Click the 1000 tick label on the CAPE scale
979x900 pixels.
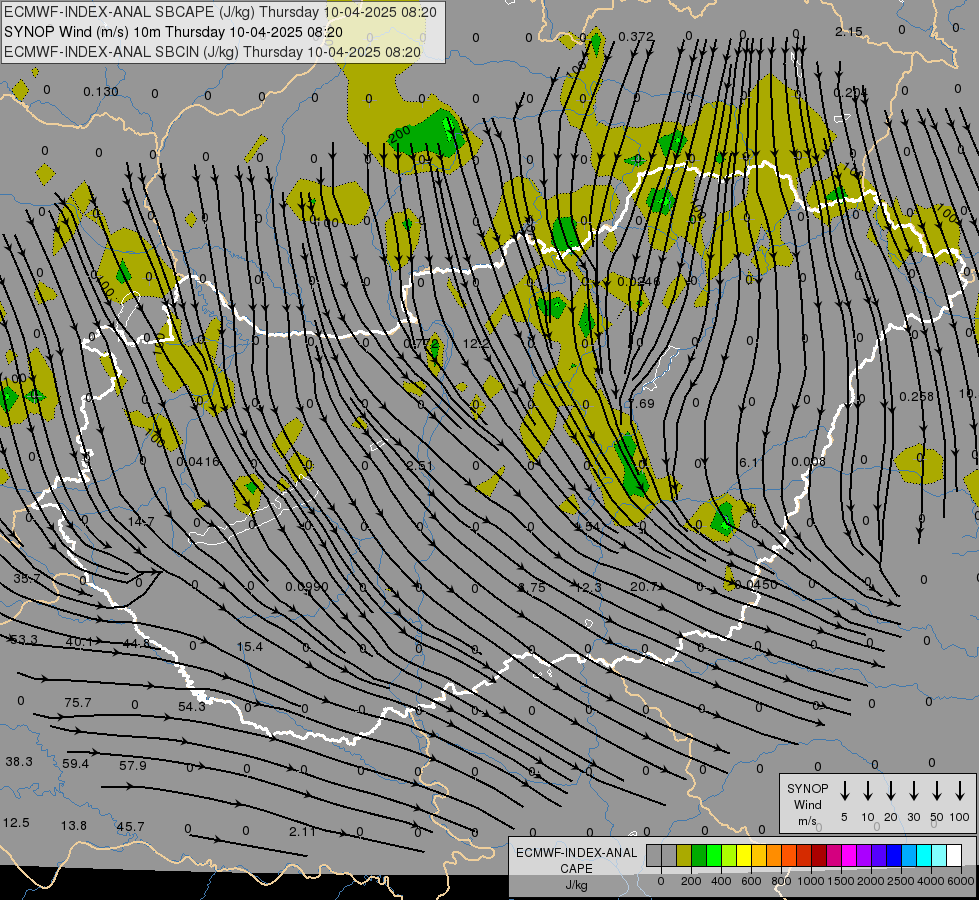point(810,881)
